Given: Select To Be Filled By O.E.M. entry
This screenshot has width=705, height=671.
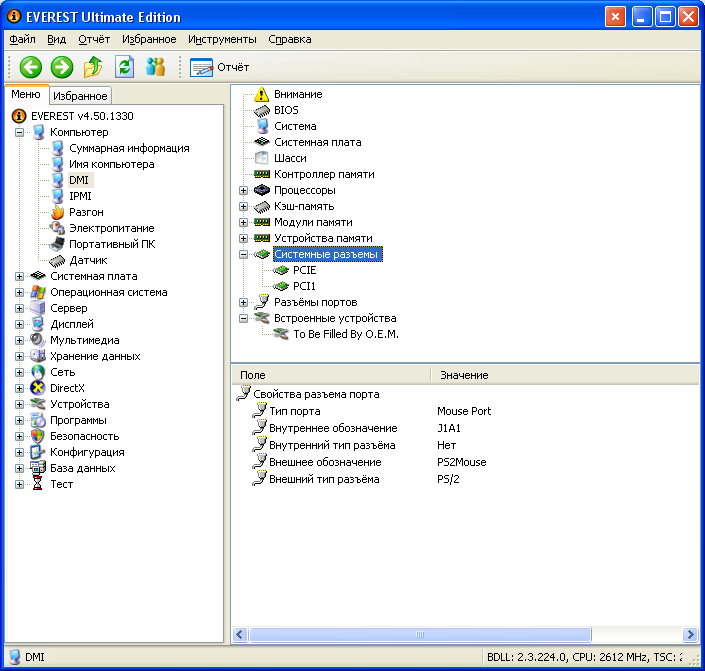Looking at the screenshot, I should (346, 334).
